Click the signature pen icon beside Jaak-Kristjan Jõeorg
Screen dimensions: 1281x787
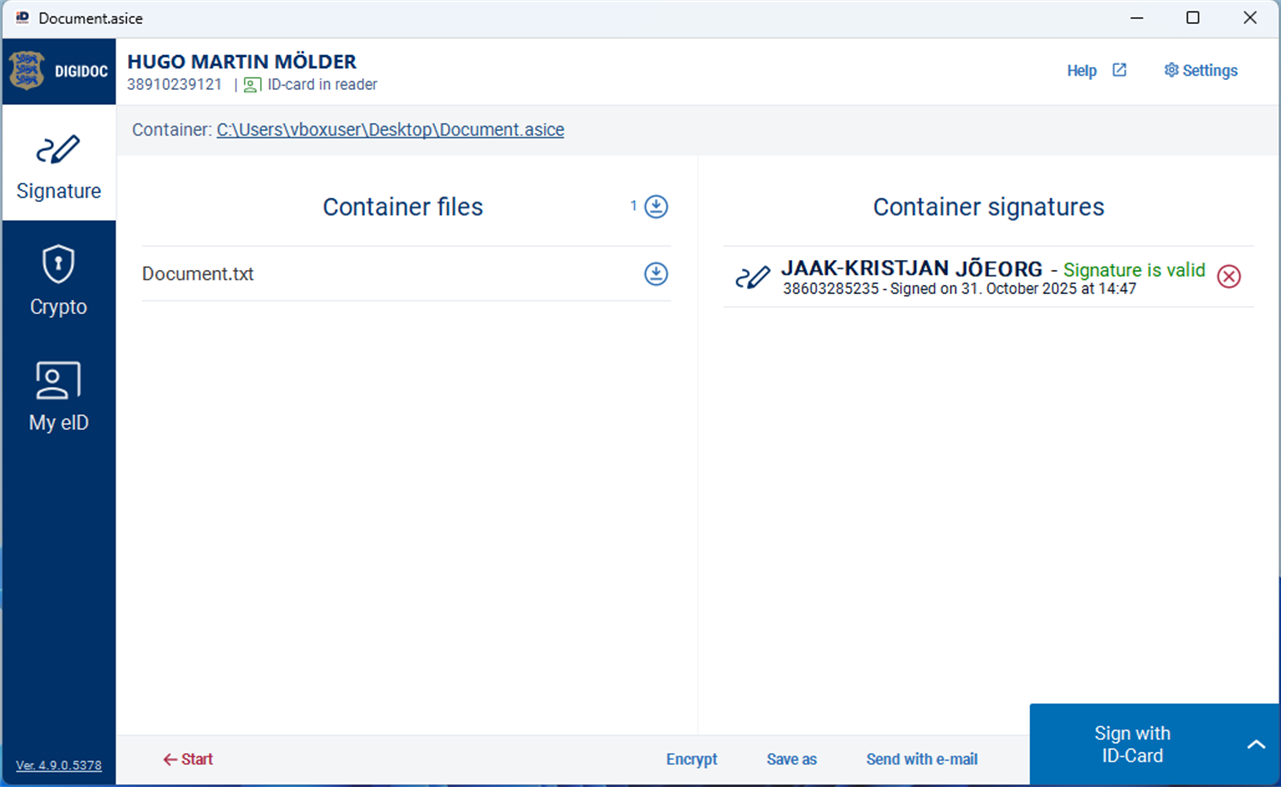click(x=752, y=278)
